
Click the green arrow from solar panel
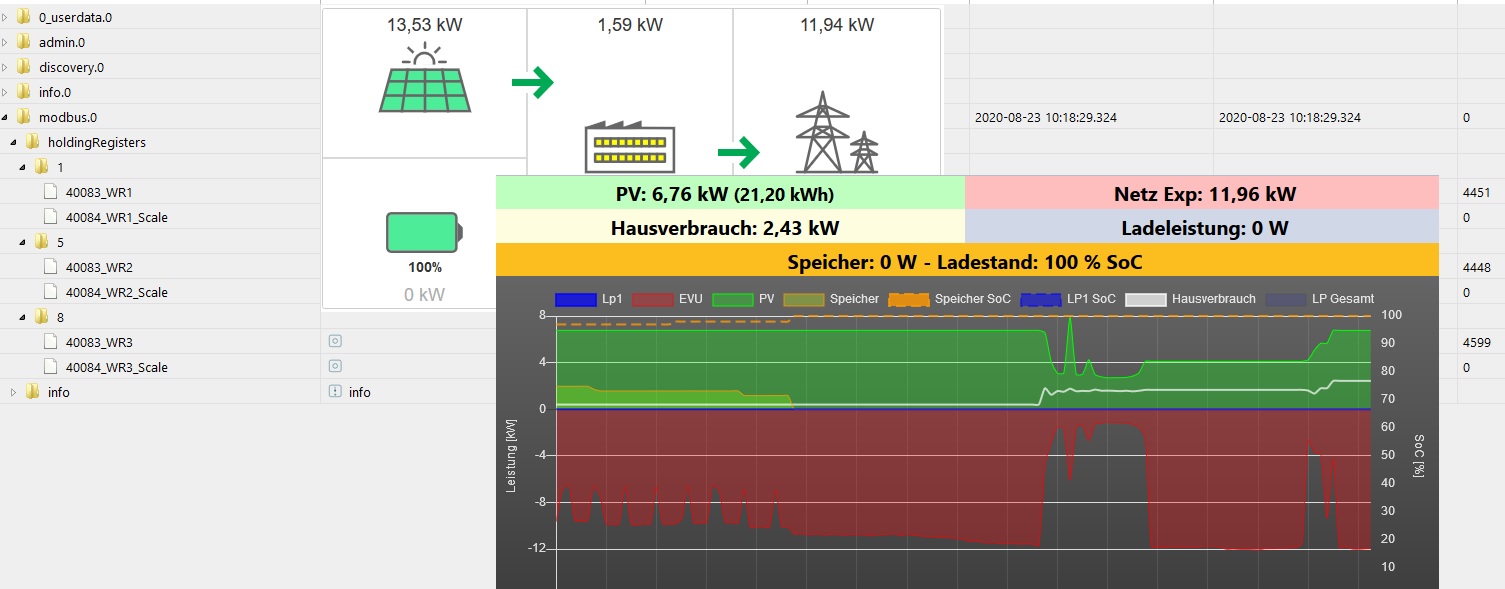[x=532, y=85]
